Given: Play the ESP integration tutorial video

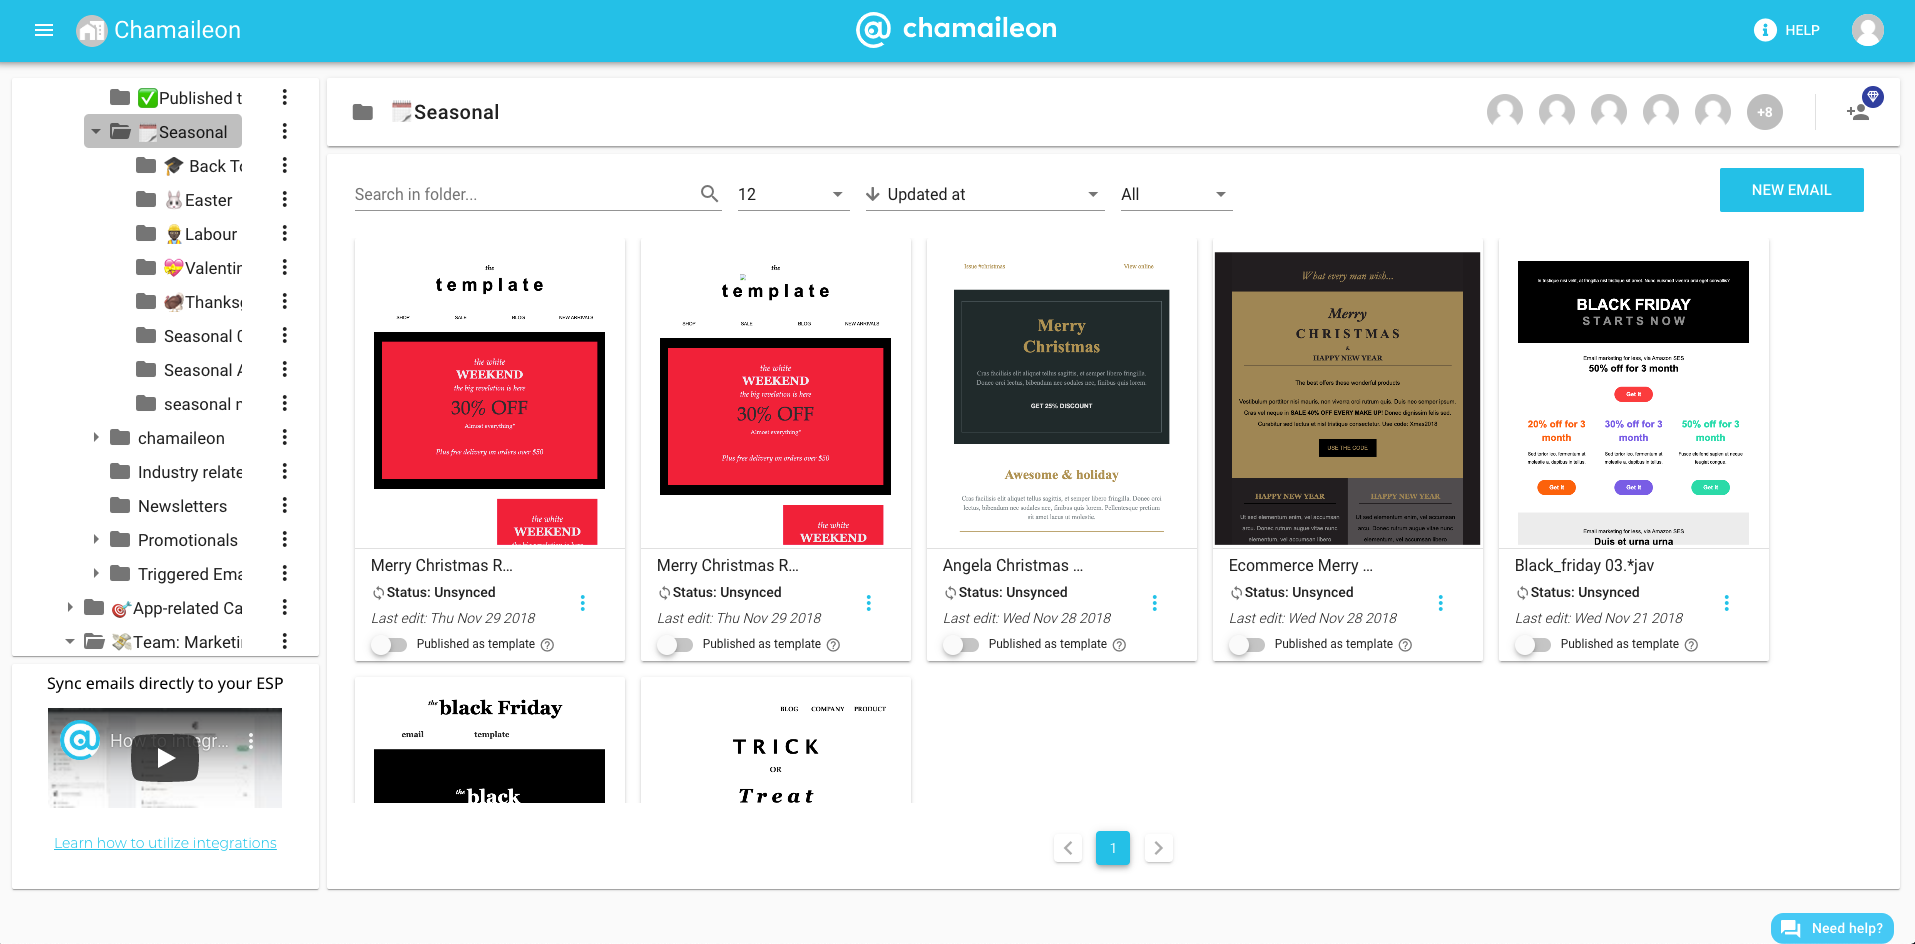Looking at the screenshot, I should [x=164, y=757].
